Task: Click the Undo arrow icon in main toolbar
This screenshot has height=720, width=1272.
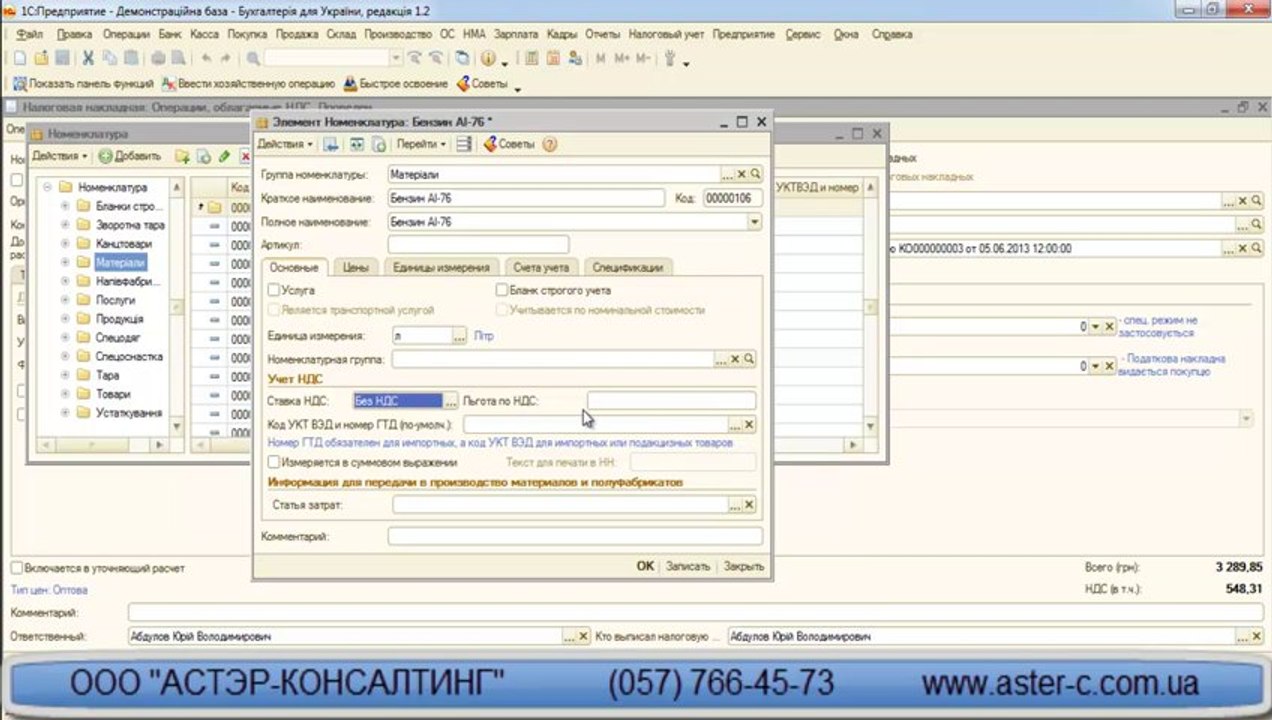Action: [206, 59]
